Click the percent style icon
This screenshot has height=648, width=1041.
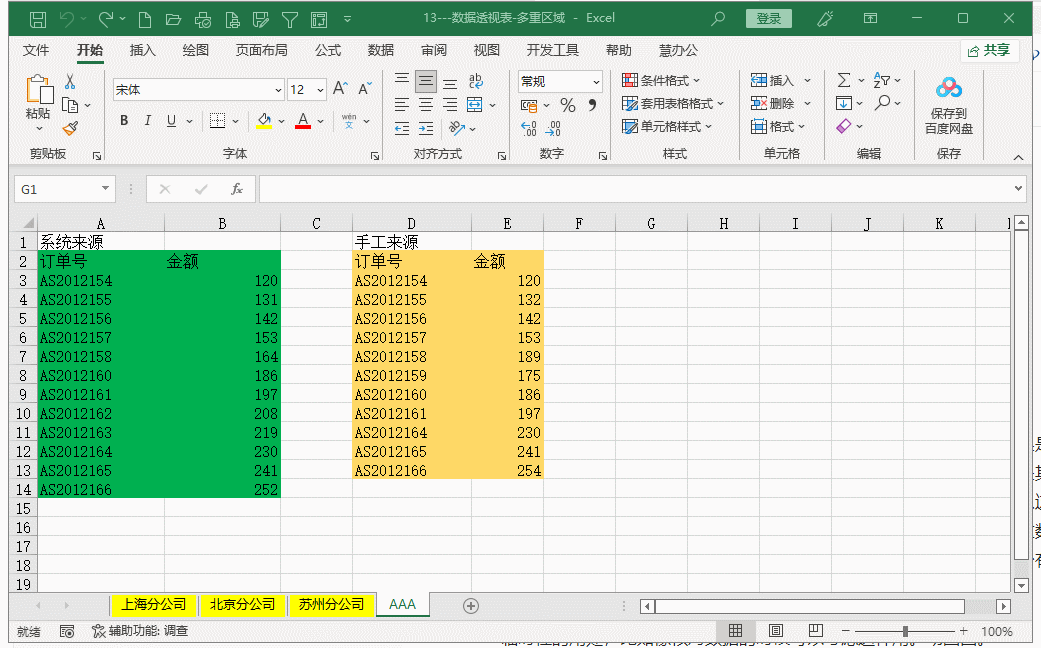(x=568, y=105)
